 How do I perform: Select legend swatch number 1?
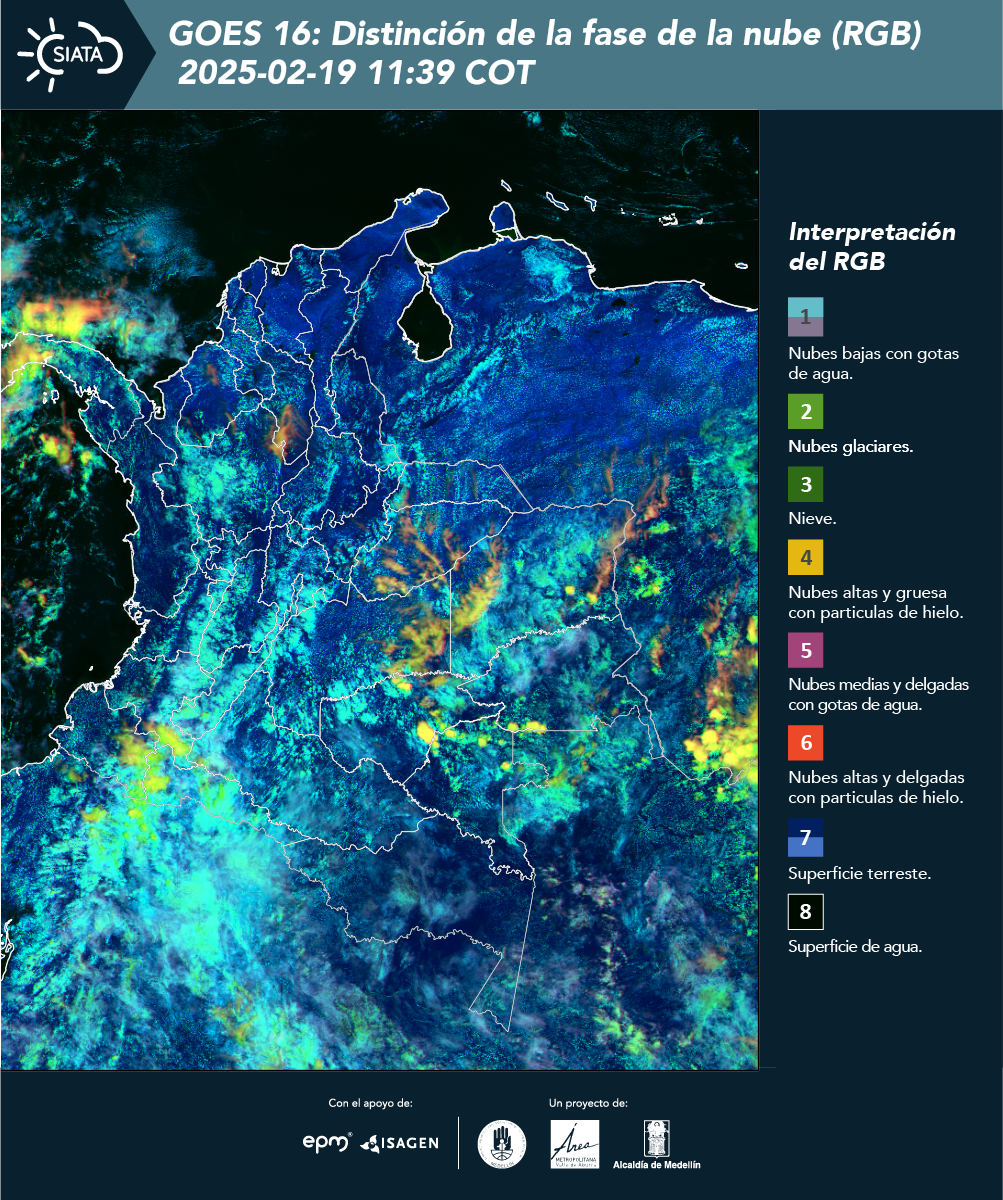(806, 316)
